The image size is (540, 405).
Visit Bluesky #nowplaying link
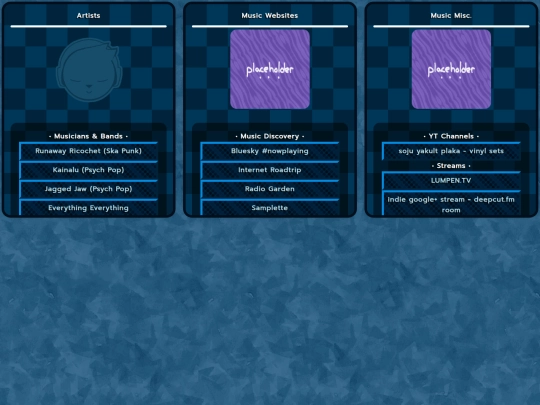tap(270, 151)
